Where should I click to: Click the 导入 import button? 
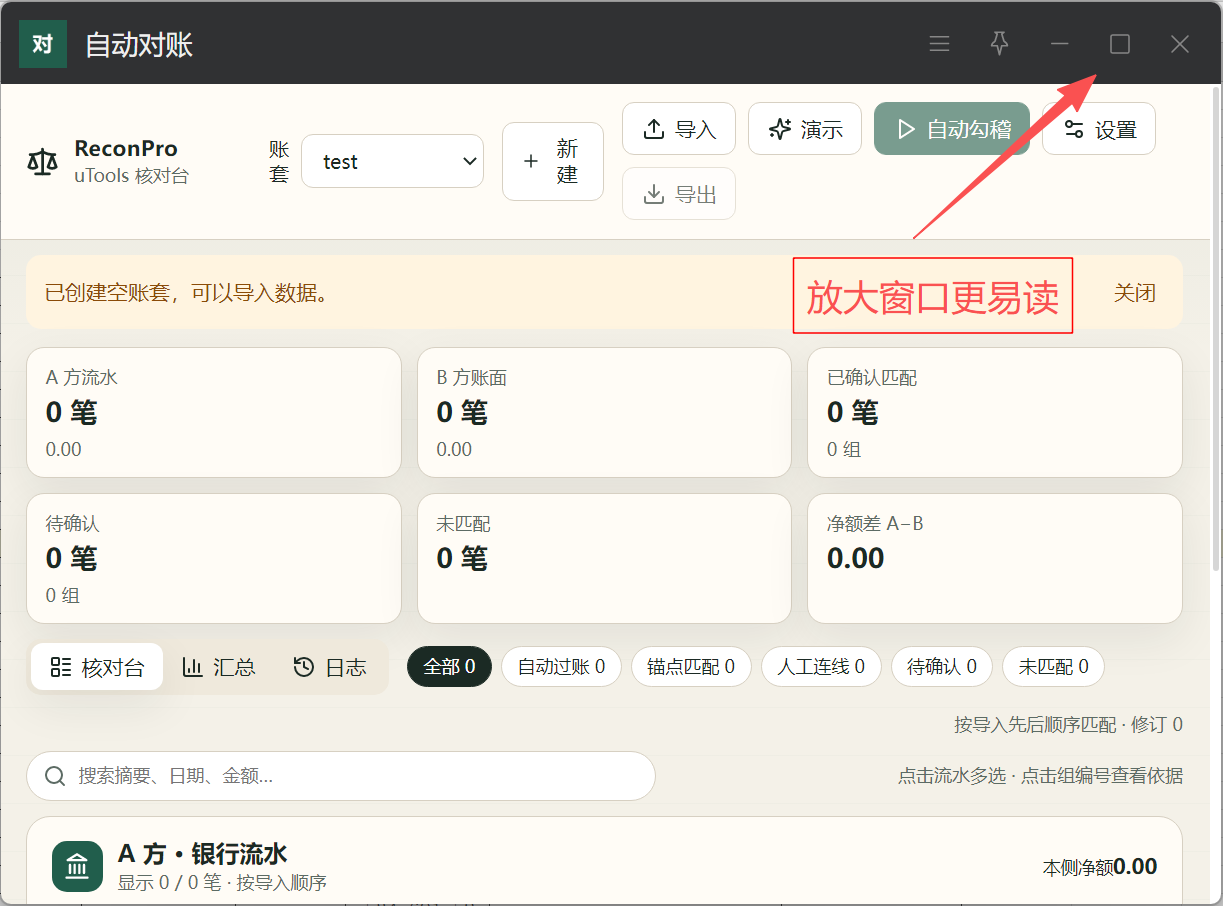pos(679,129)
